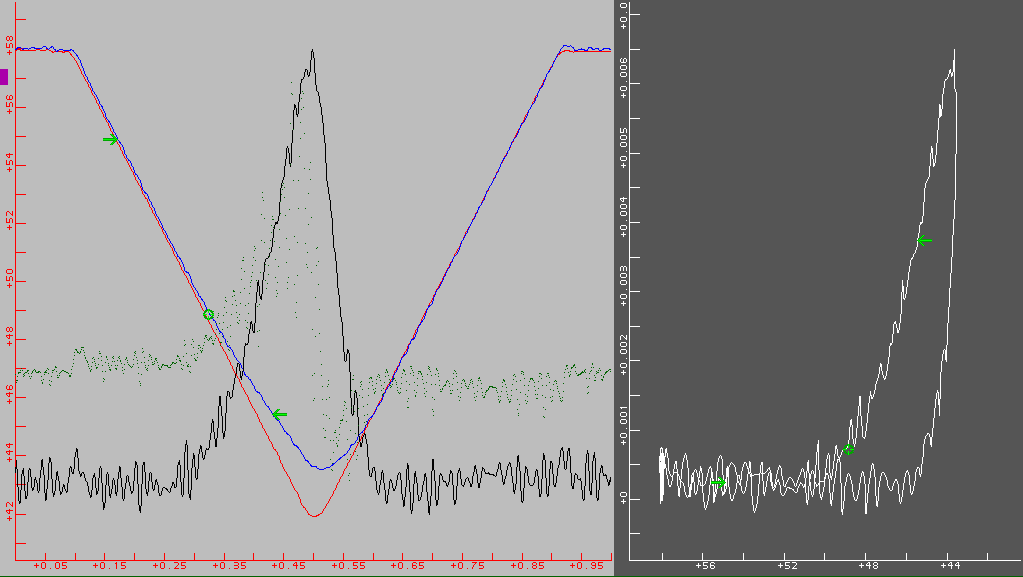Click the peak of the black curve
The width and height of the screenshot is (1023, 577).
tap(313, 50)
